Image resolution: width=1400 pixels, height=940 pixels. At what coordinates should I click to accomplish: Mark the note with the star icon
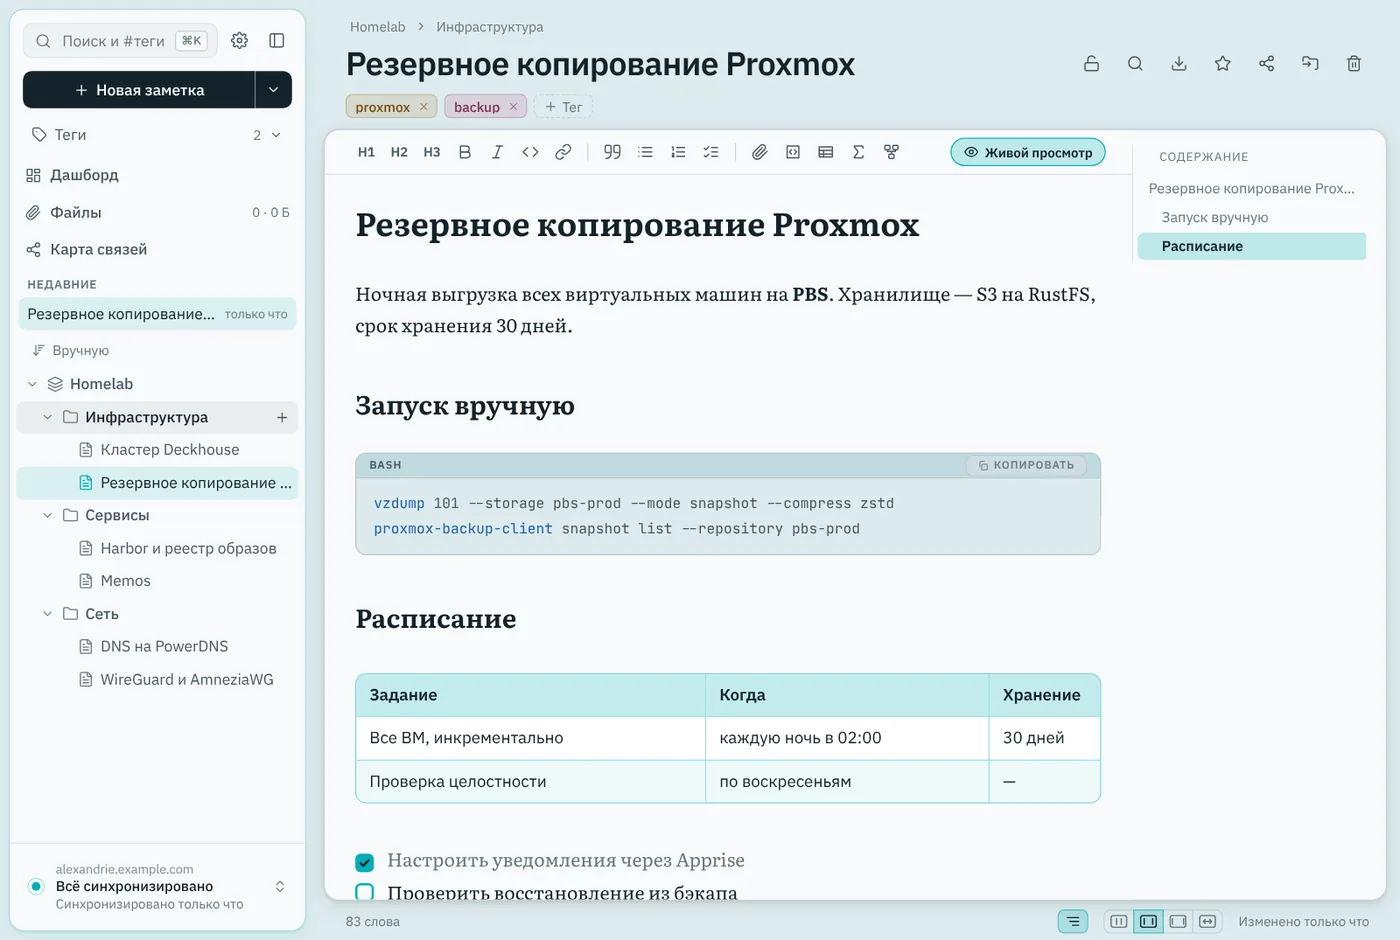1222,64
